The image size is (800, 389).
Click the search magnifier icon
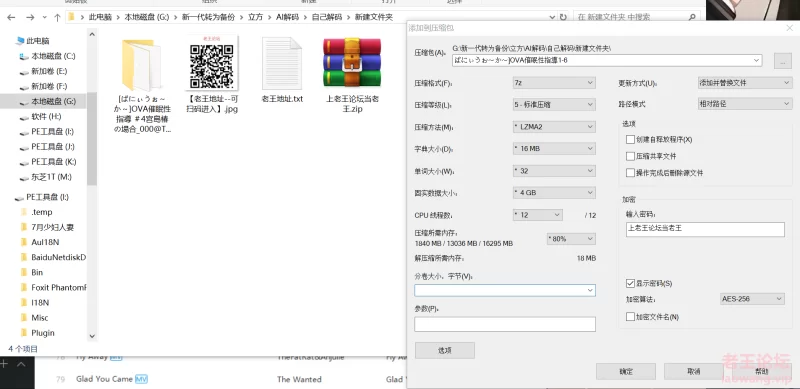692,17
